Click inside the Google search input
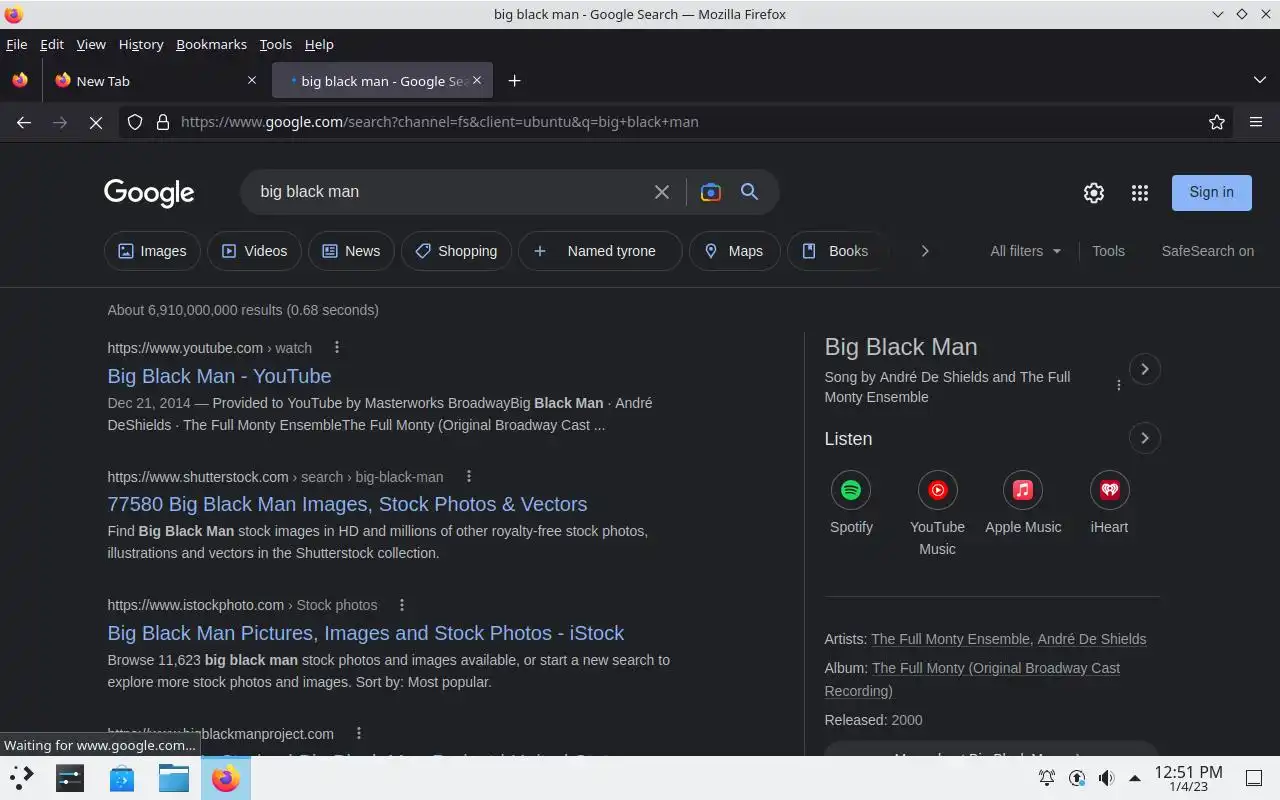The height and width of the screenshot is (800, 1280). click(x=450, y=192)
